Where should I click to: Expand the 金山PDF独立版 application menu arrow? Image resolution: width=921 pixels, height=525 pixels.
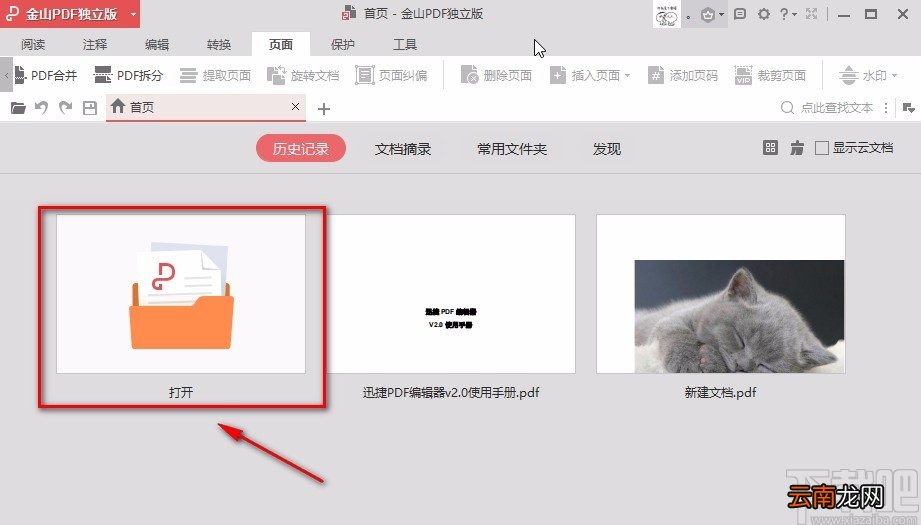134,14
